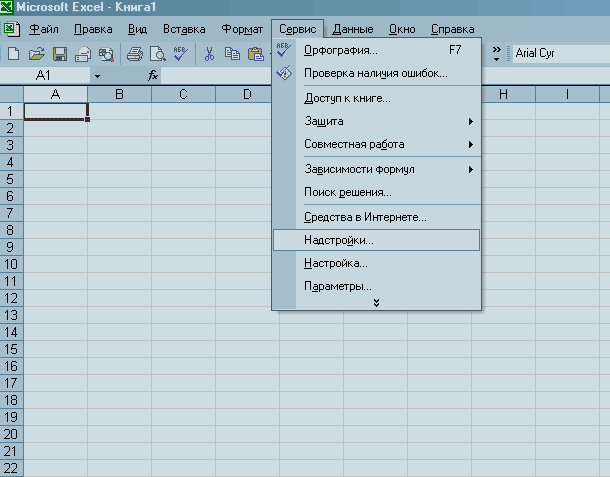Expand the Защита submenu

(471, 121)
